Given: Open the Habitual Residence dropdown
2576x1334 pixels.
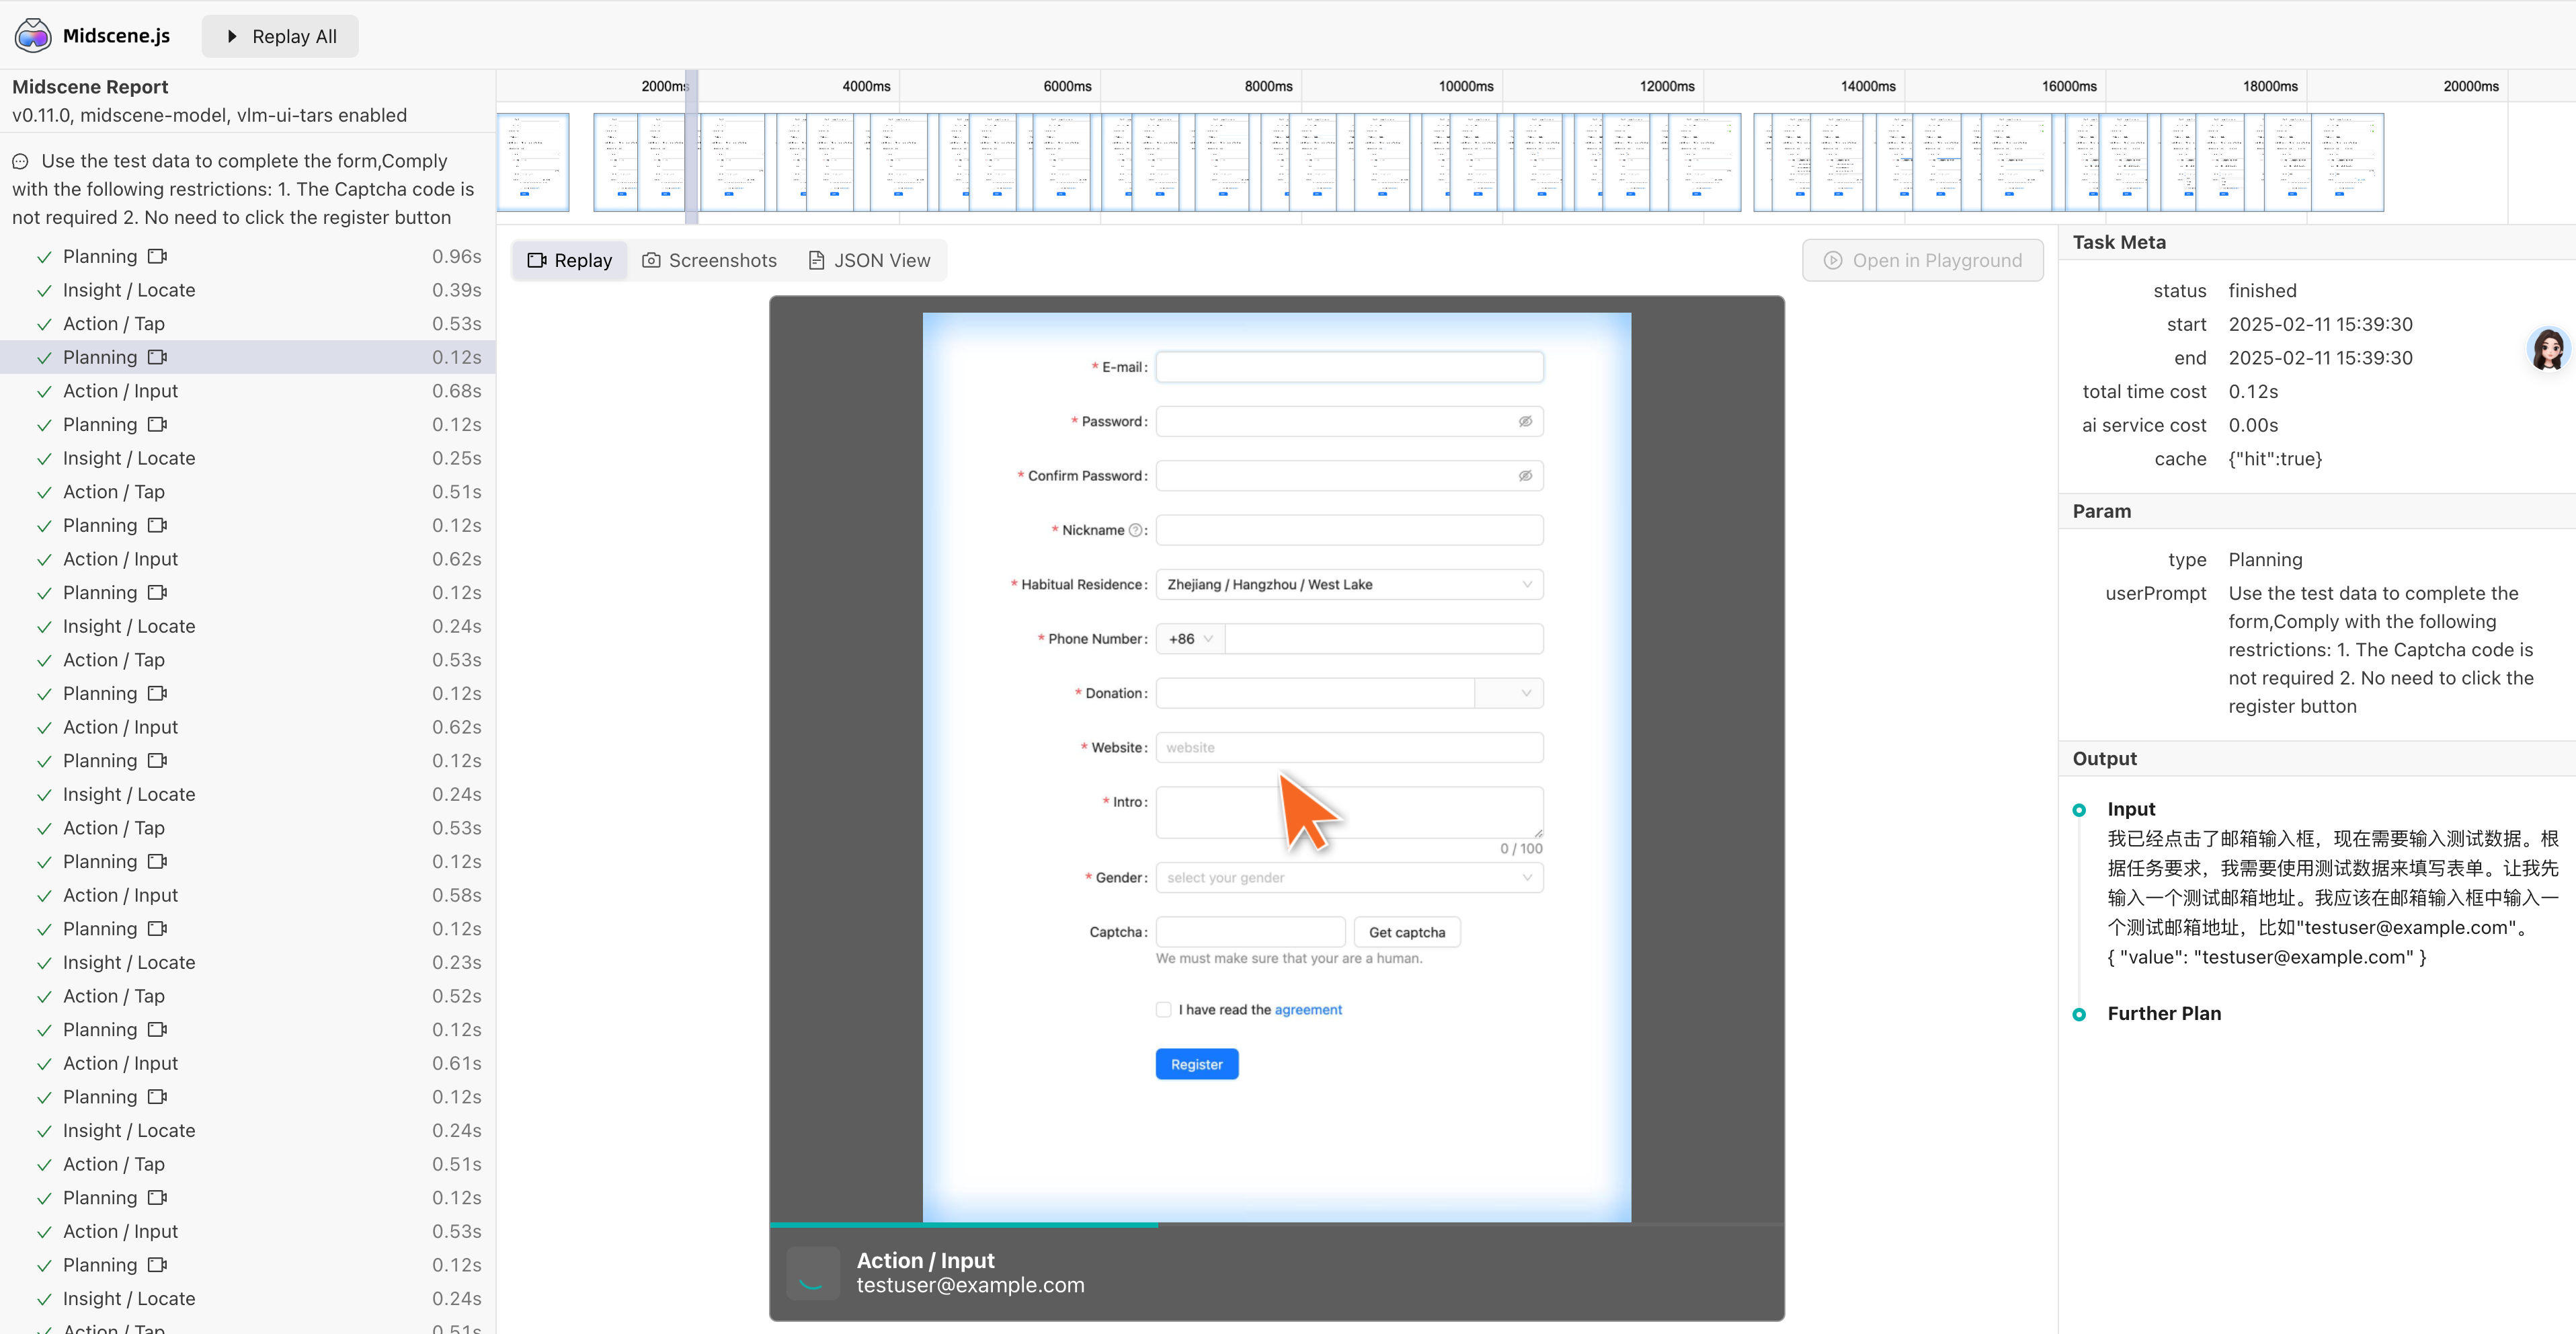Looking at the screenshot, I should pos(1348,584).
